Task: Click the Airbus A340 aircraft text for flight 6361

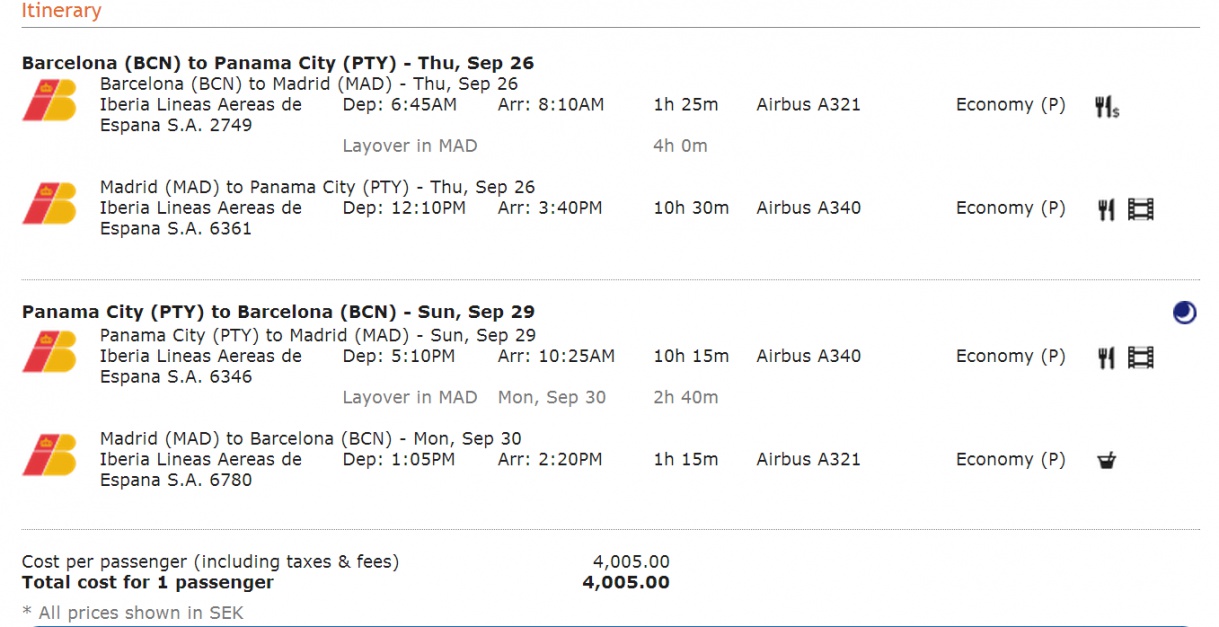Action: coord(808,208)
